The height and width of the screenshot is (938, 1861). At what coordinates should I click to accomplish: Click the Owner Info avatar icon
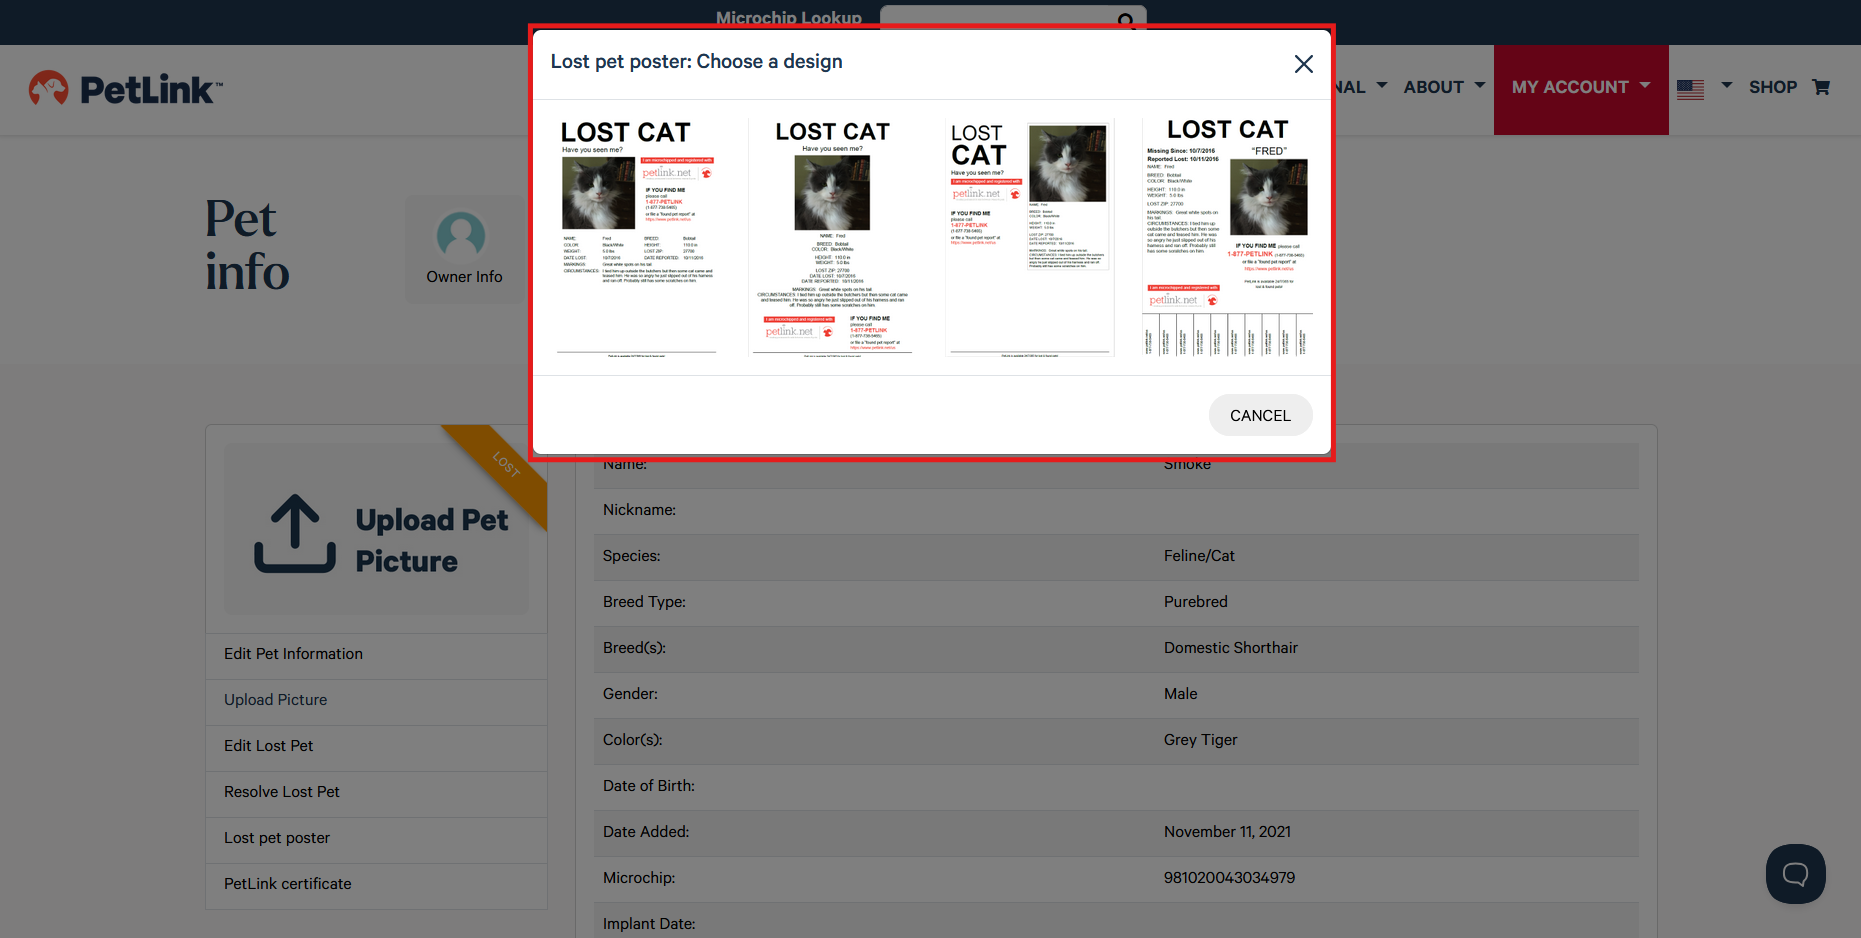pyautogui.click(x=461, y=236)
